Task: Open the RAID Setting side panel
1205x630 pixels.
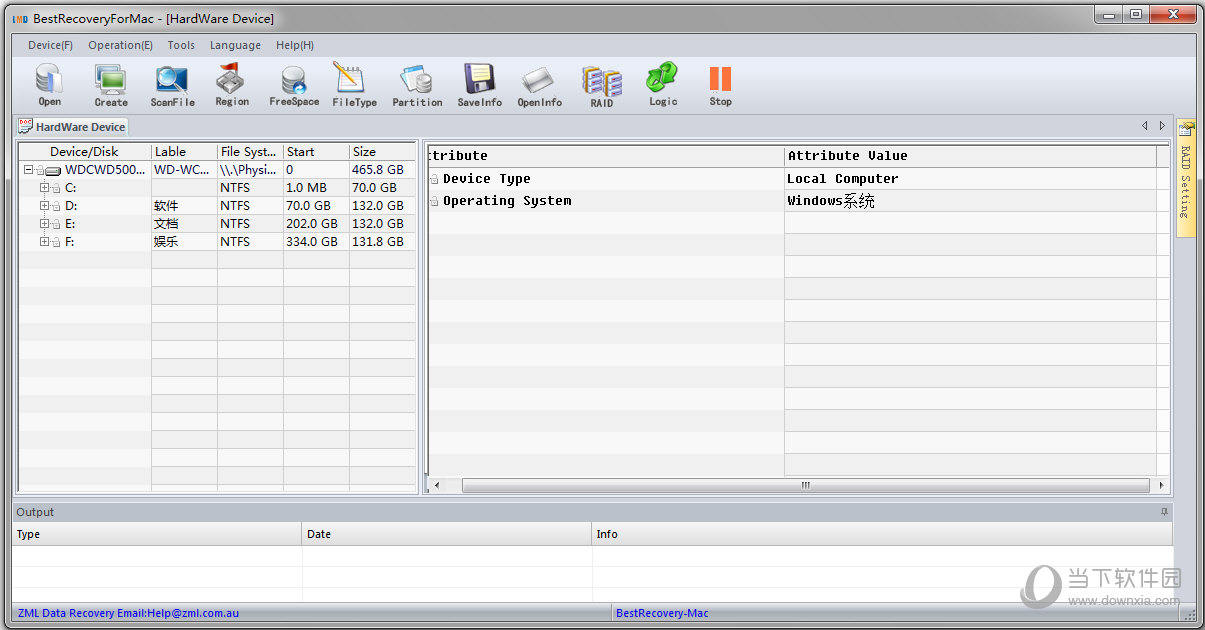Action: click(x=1185, y=178)
